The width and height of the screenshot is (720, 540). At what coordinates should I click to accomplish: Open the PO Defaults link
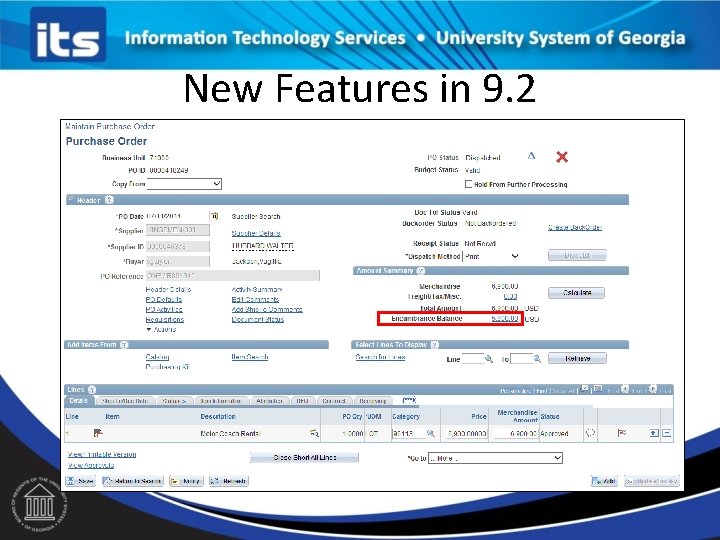pos(163,299)
